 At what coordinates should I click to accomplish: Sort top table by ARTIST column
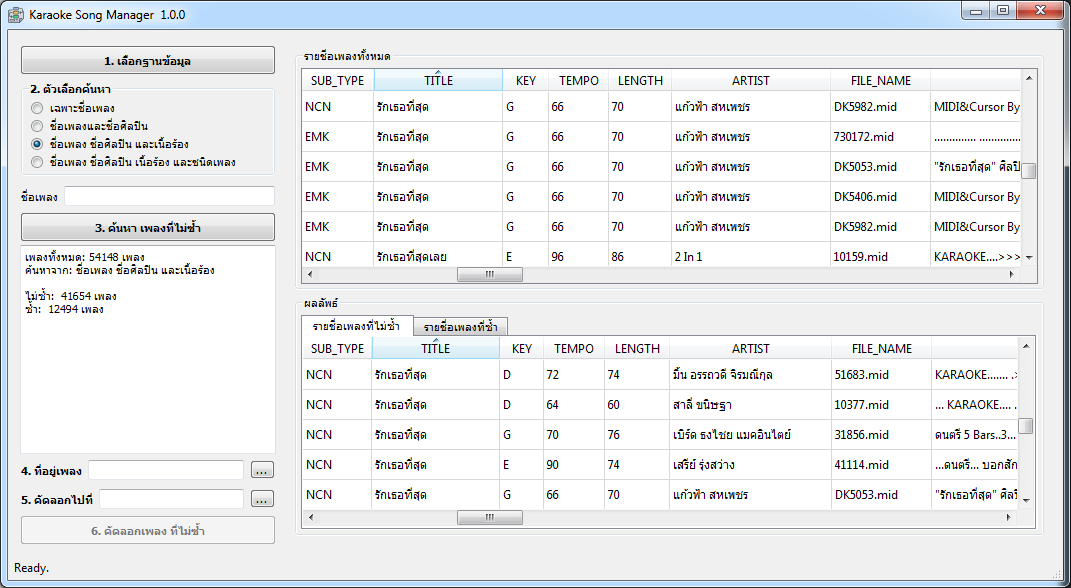751,81
